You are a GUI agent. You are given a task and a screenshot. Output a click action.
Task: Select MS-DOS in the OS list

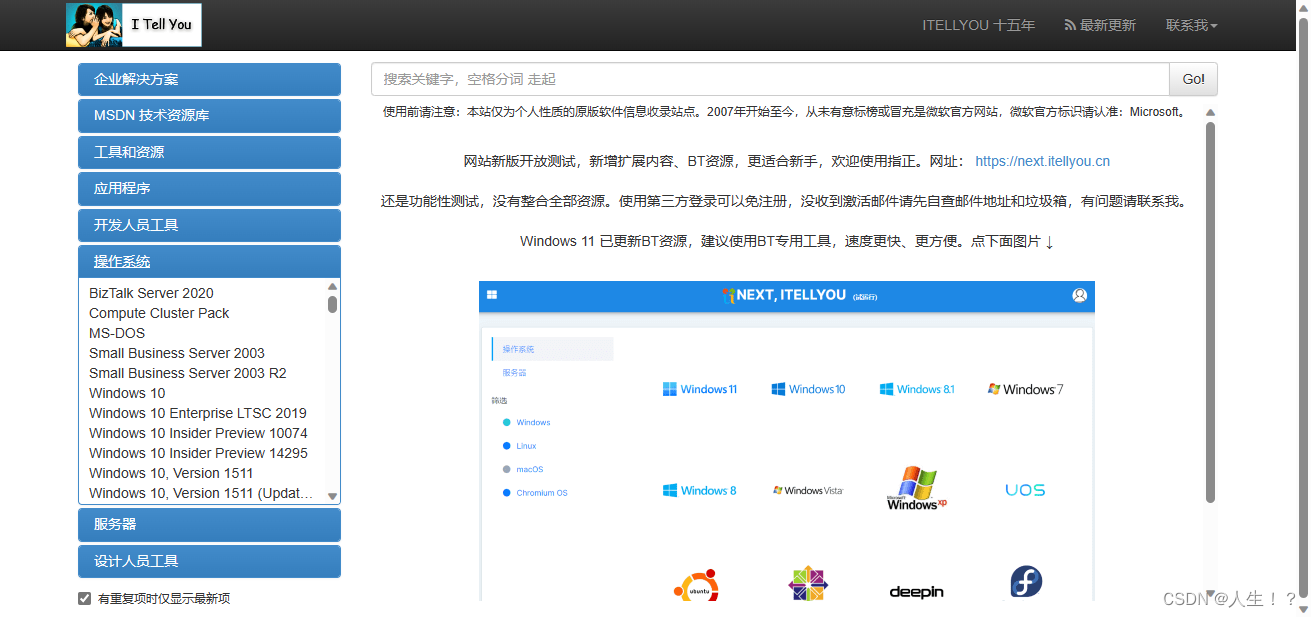coord(117,333)
